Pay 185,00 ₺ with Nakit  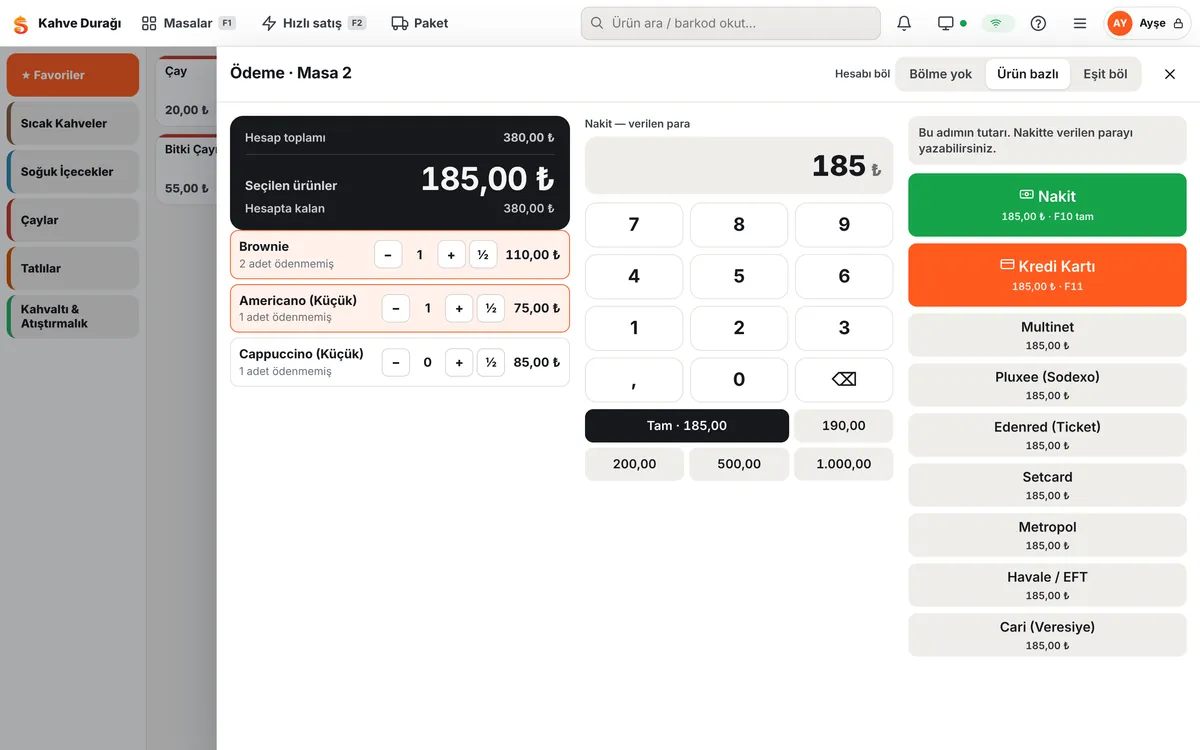pyautogui.click(x=1047, y=205)
